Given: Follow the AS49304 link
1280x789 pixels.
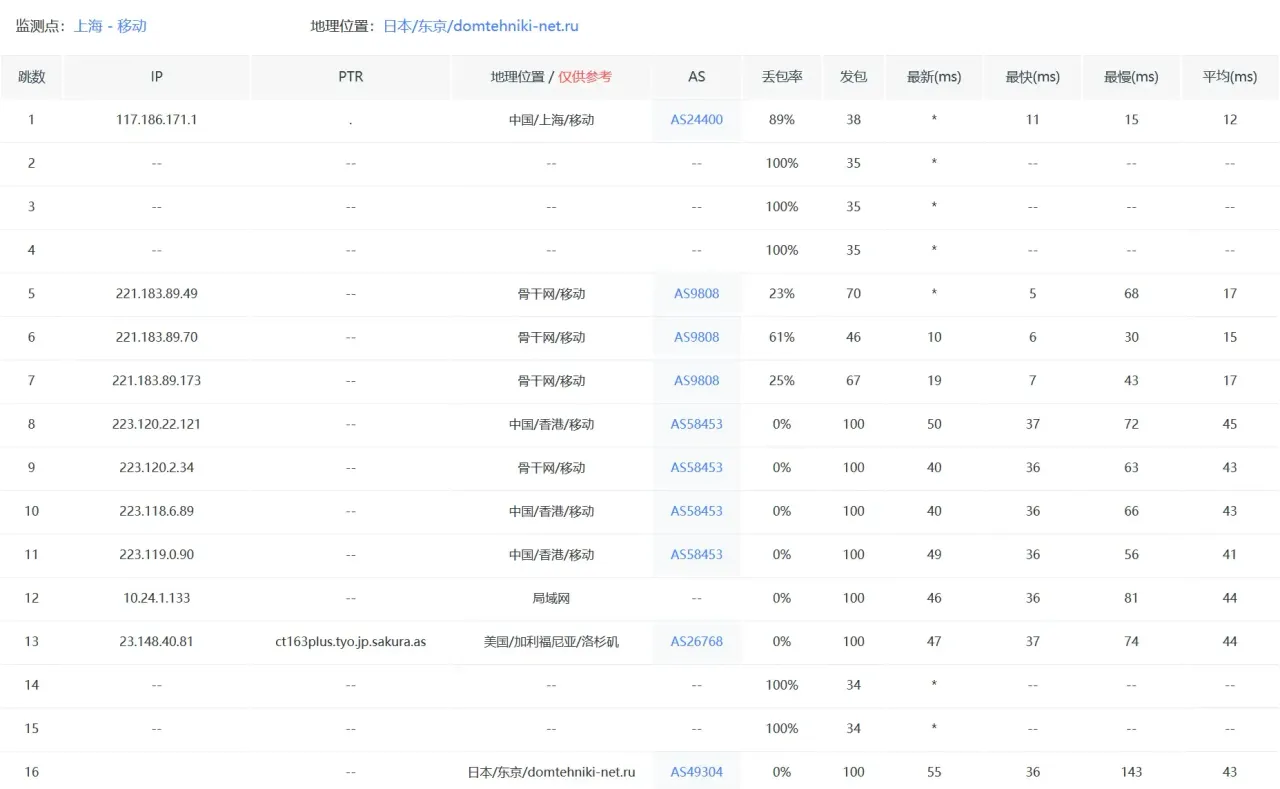Looking at the screenshot, I should (697, 772).
